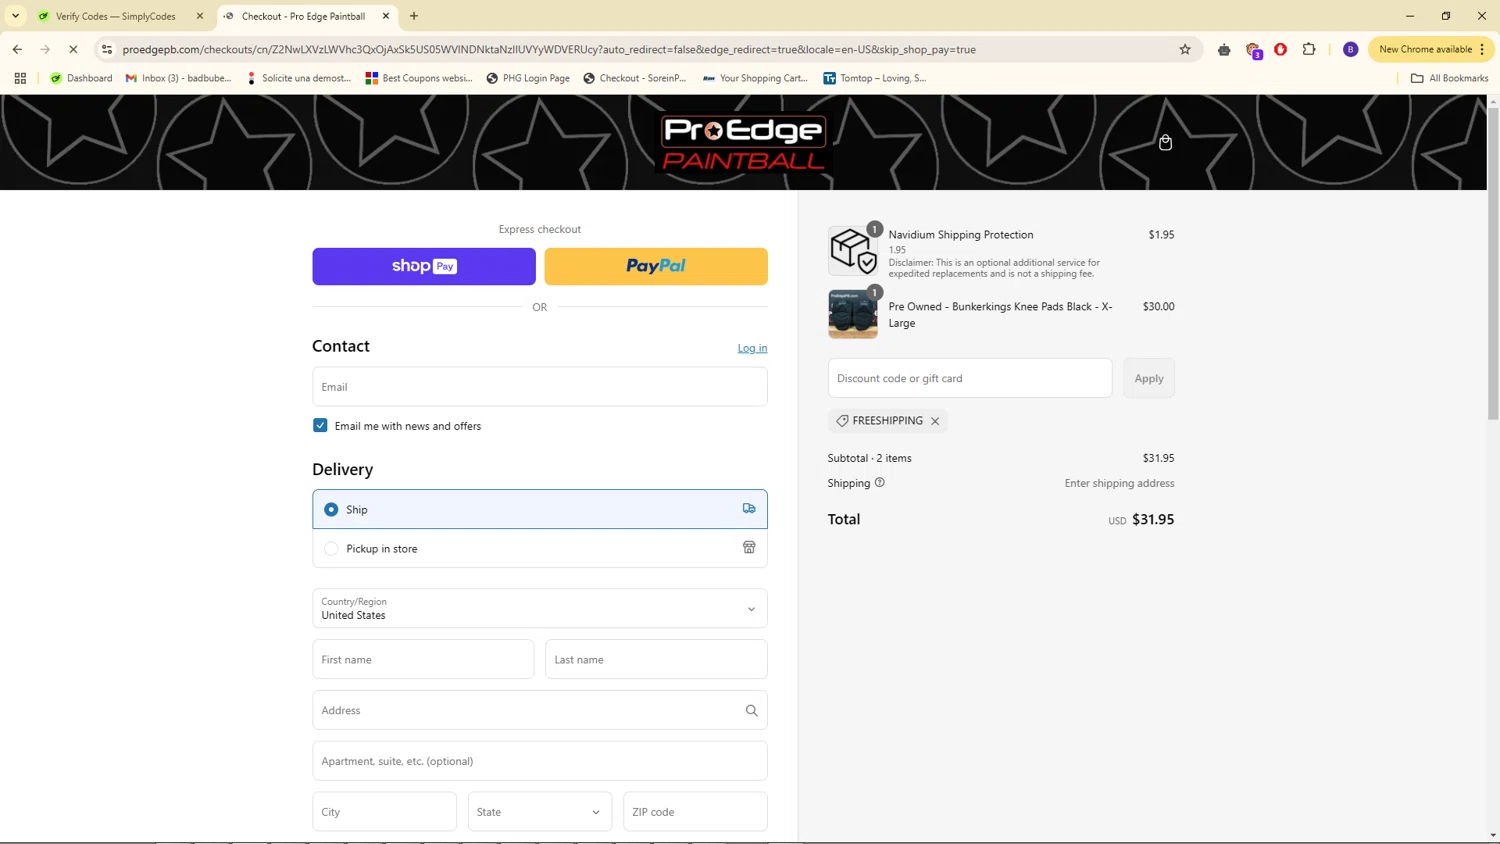Click the Enter shipping address text
The image size is (1500, 844).
point(1119,483)
